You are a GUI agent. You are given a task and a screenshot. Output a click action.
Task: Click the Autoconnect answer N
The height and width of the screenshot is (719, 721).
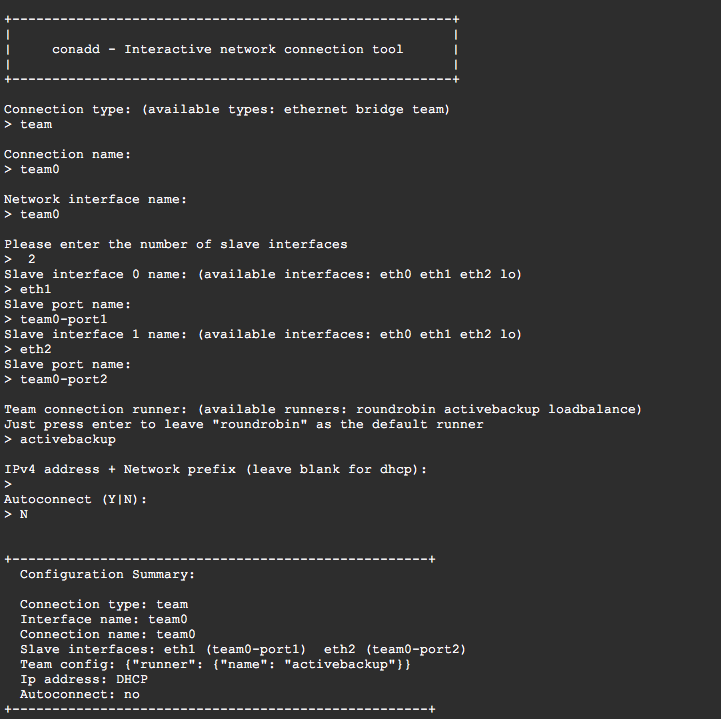[x=23, y=514]
